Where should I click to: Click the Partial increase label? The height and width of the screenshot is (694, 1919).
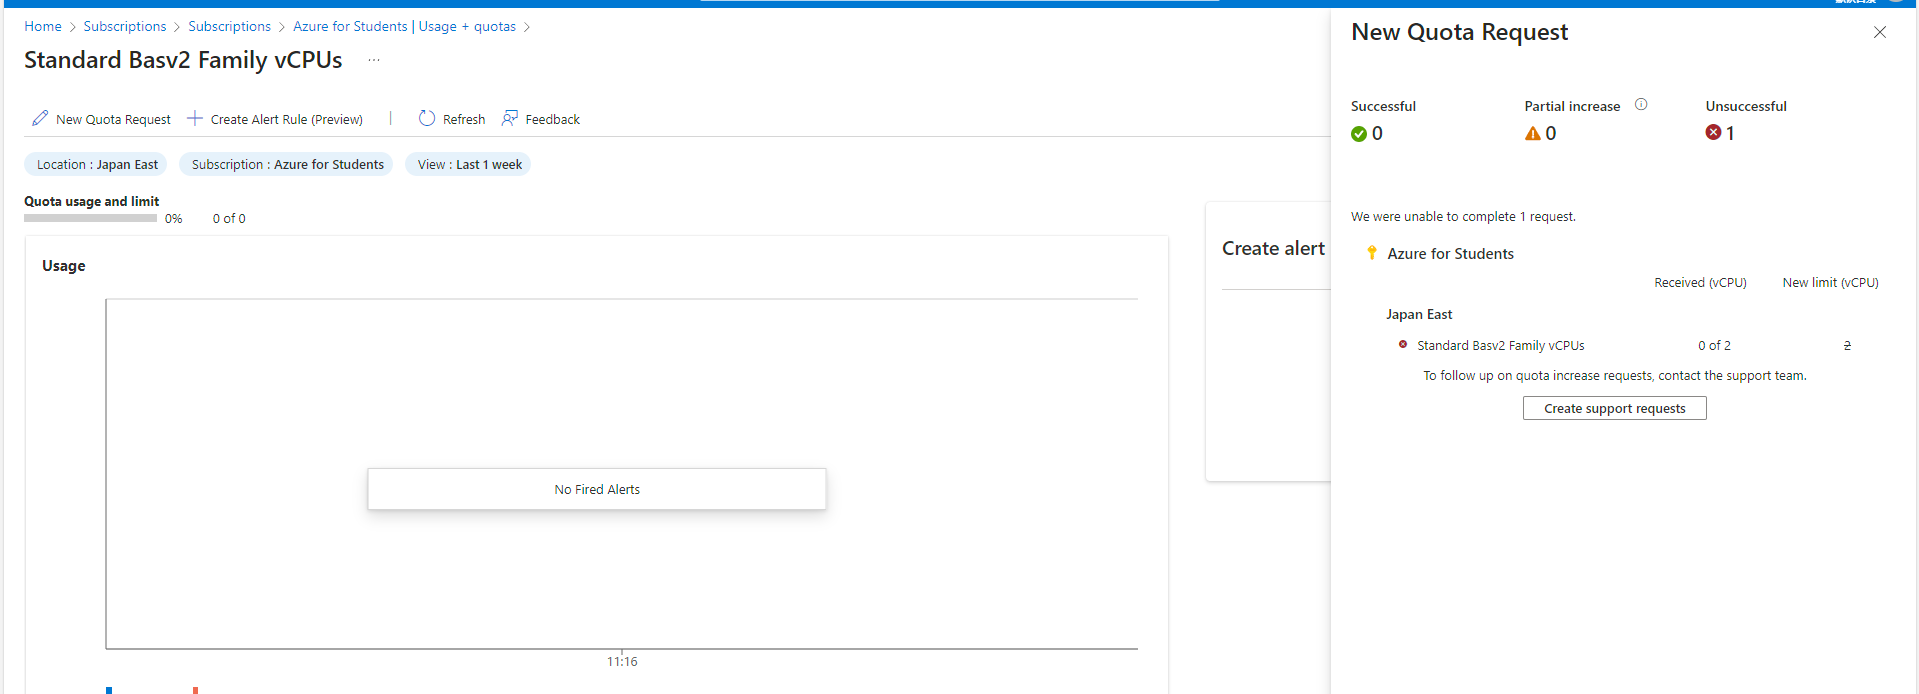(1572, 106)
